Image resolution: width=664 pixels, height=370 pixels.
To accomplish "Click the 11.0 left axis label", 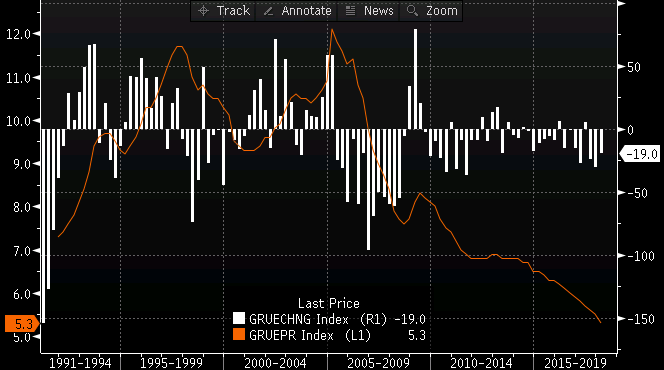I will (18, 78).
